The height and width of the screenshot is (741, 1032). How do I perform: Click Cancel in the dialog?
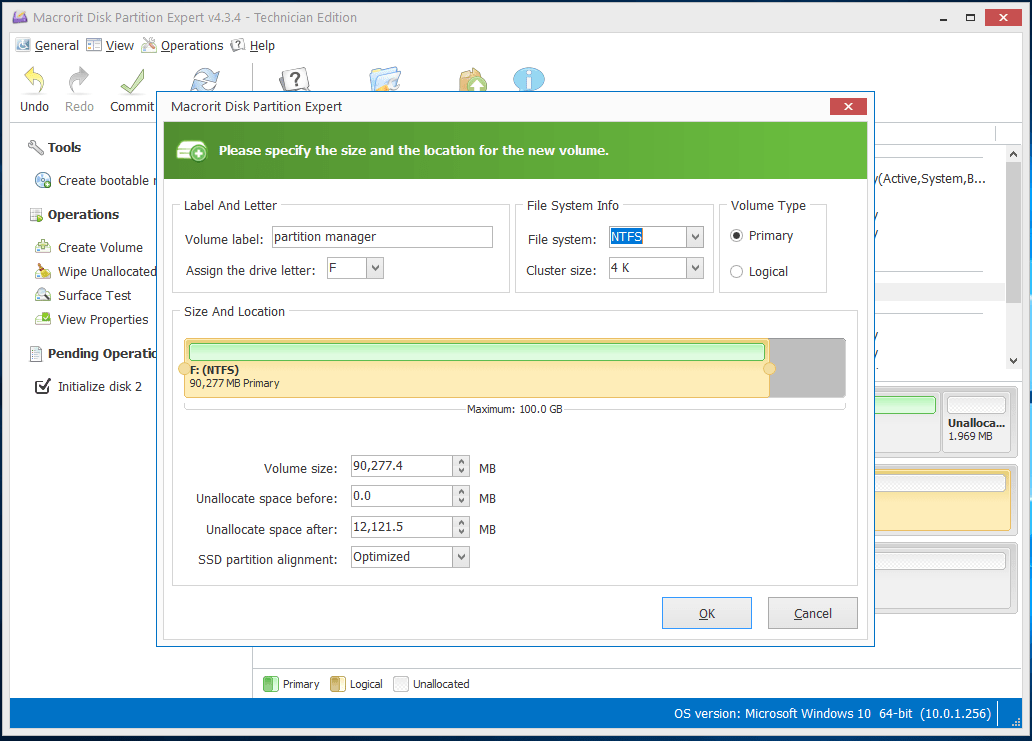tap(812, 613)
